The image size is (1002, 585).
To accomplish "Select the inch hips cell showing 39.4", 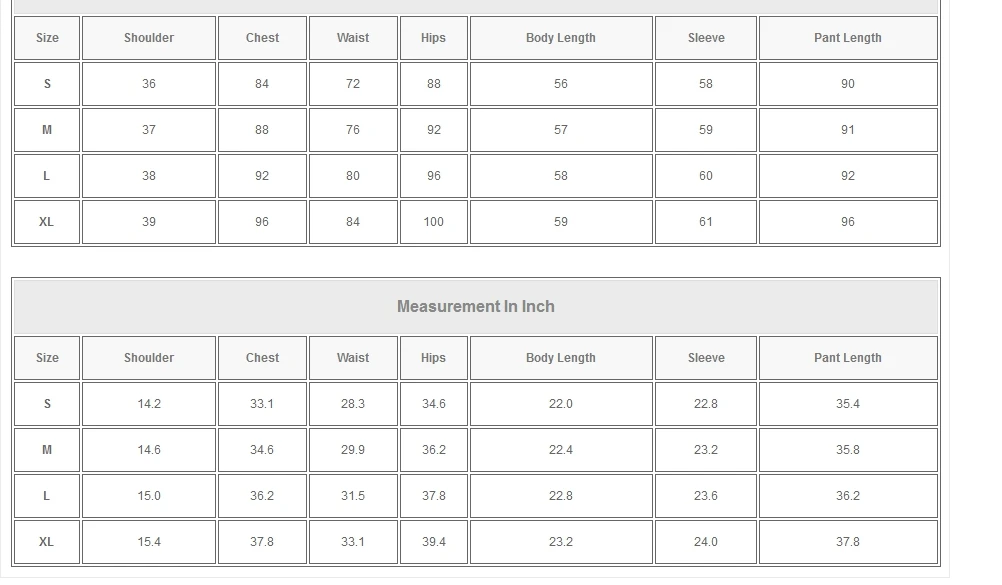I will click(433, 542).
